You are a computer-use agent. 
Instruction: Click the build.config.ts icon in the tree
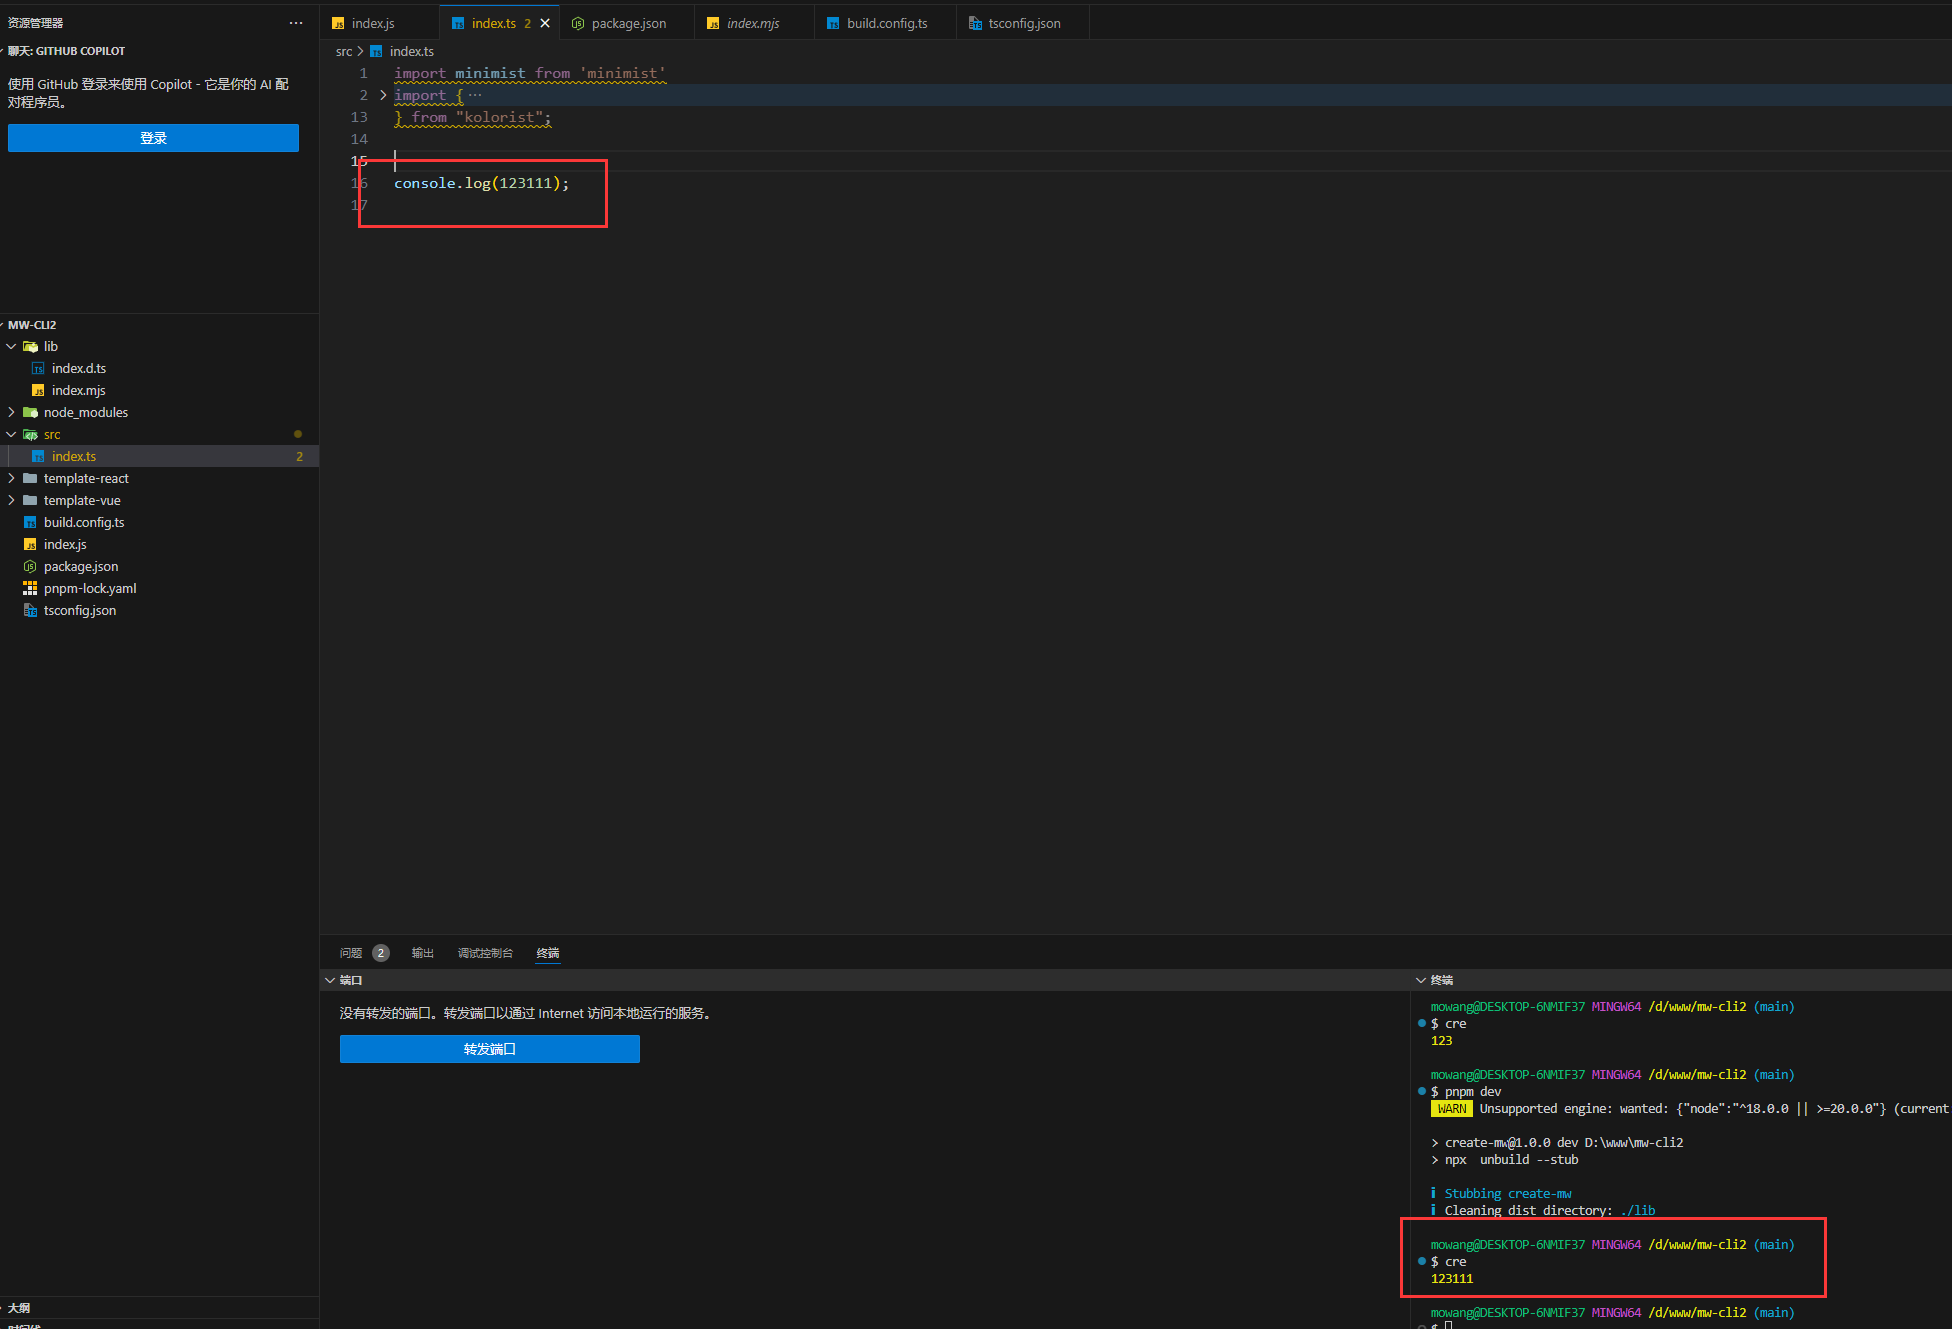(x=30, y=522)
